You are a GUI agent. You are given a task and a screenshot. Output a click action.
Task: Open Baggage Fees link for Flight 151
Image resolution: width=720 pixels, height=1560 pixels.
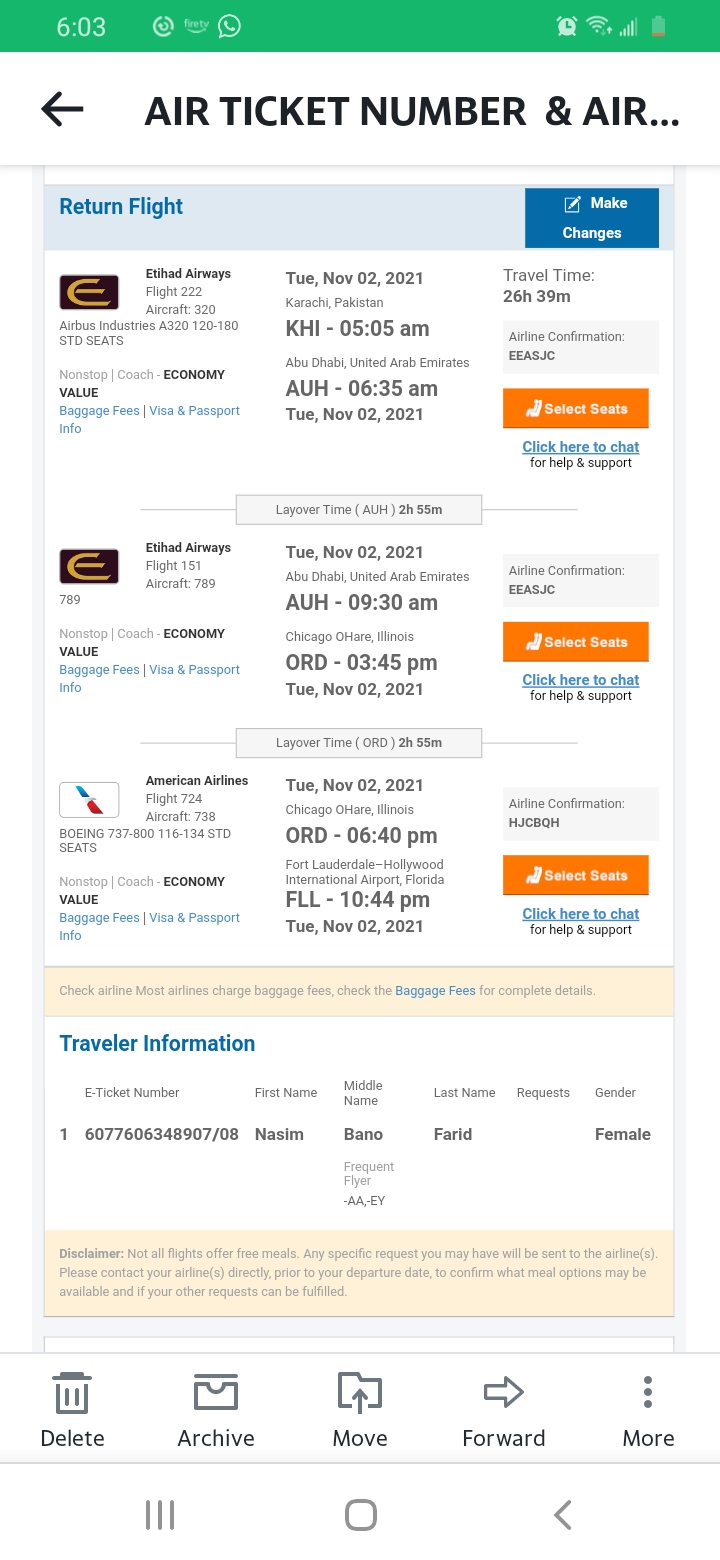[99, 670]
